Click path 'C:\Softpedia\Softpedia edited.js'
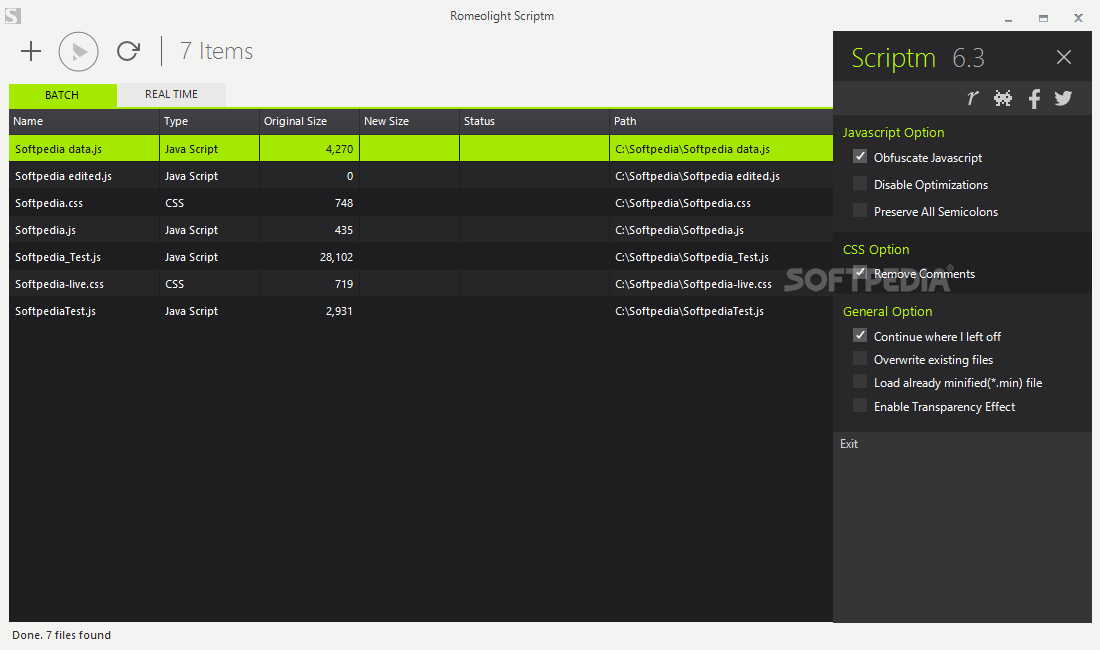1100x650 pixels. coord(697,176)
